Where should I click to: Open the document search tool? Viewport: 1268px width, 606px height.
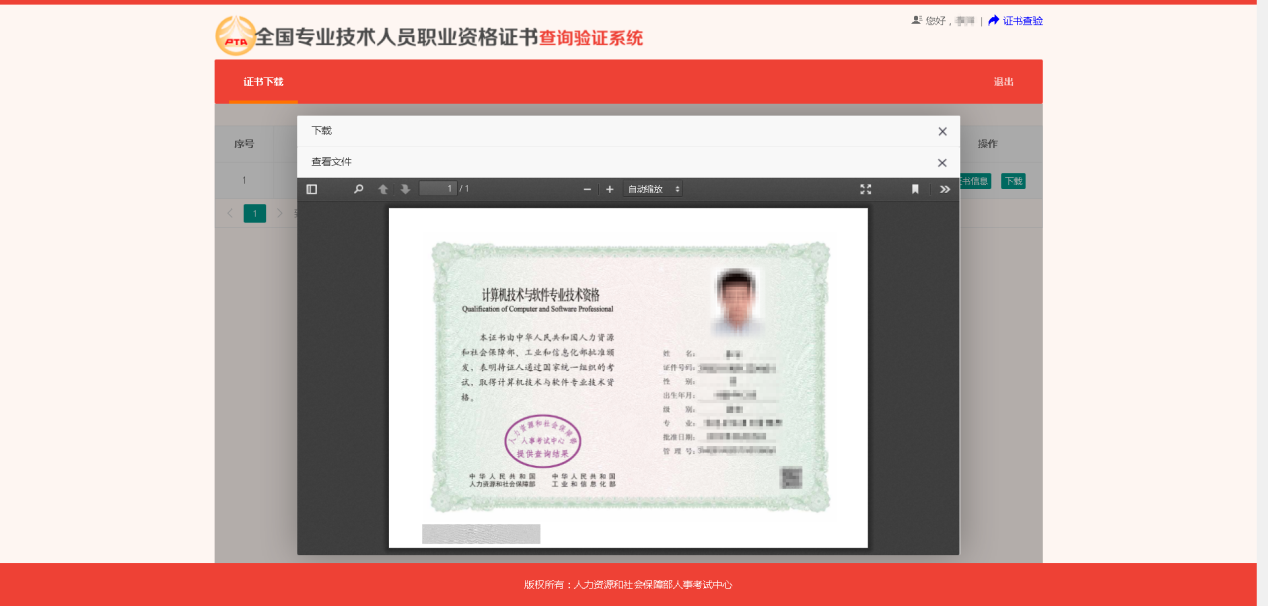358,188
